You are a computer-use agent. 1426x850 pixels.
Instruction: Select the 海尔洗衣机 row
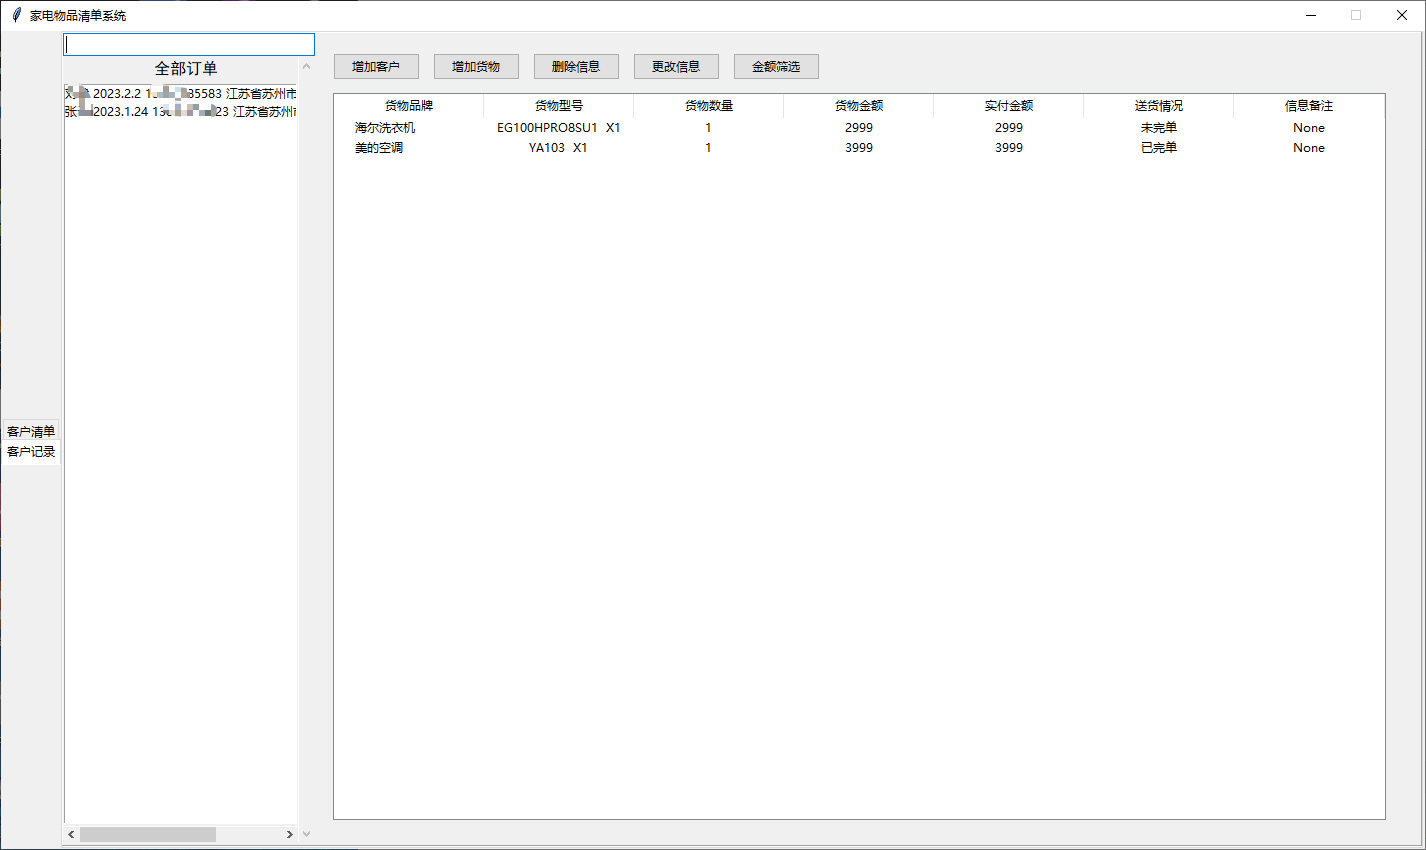tap(859, 128)
